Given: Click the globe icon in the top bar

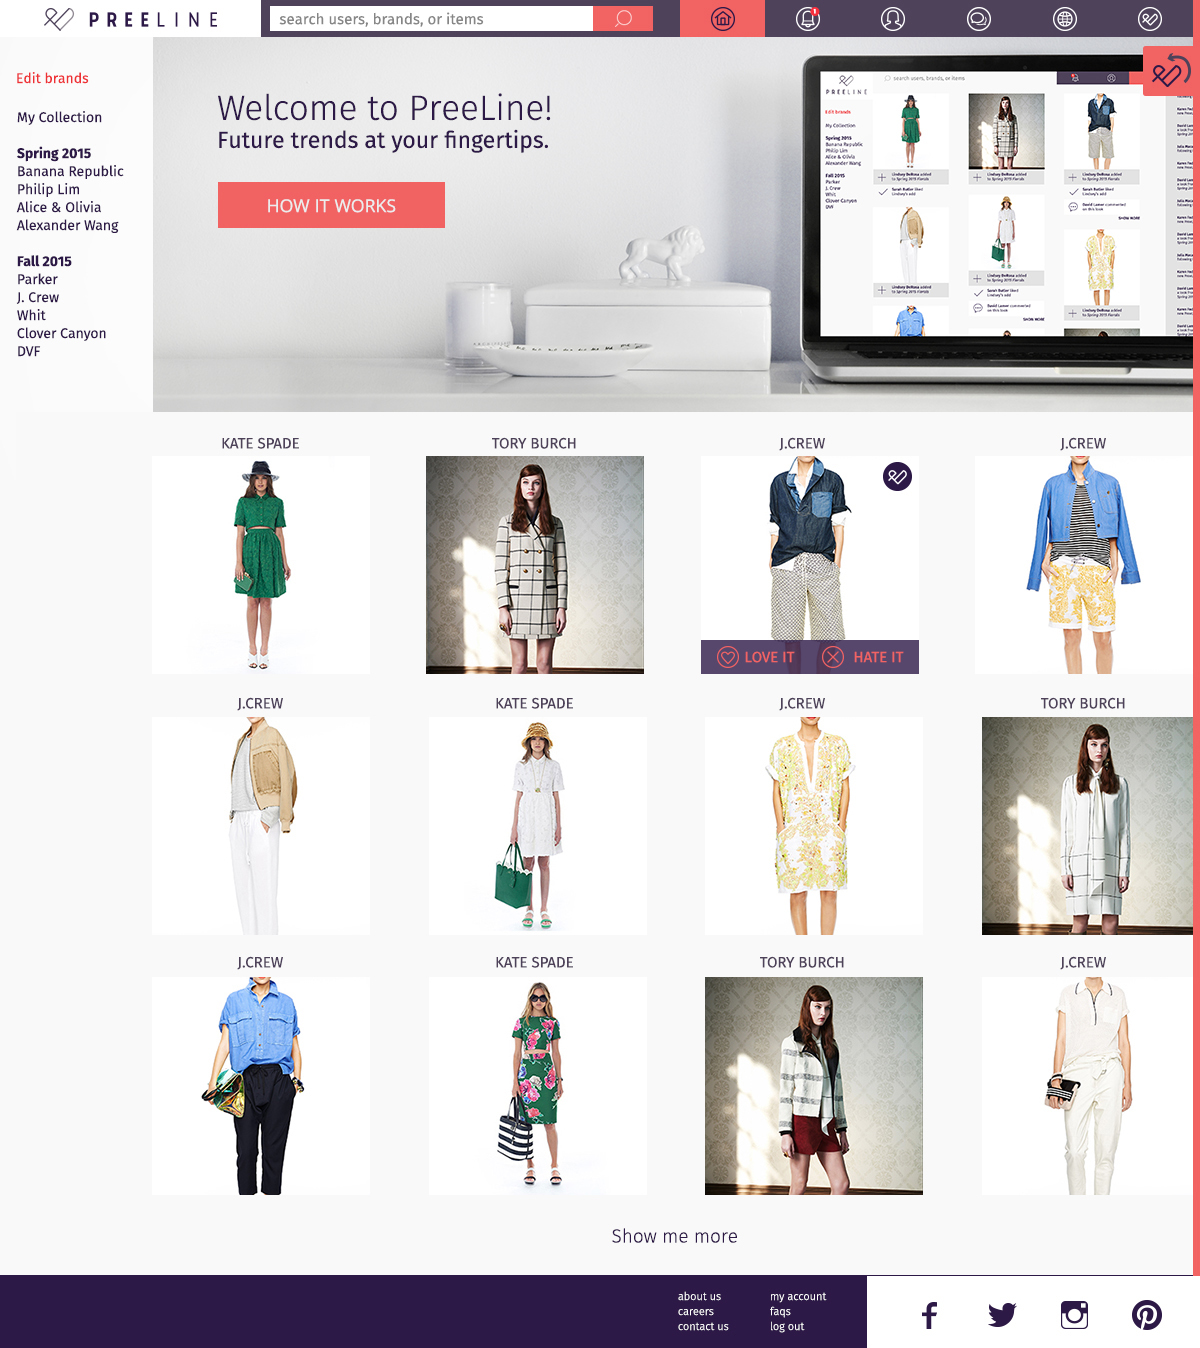Looking at the screenshot, I should click(x=1064, y=19).
